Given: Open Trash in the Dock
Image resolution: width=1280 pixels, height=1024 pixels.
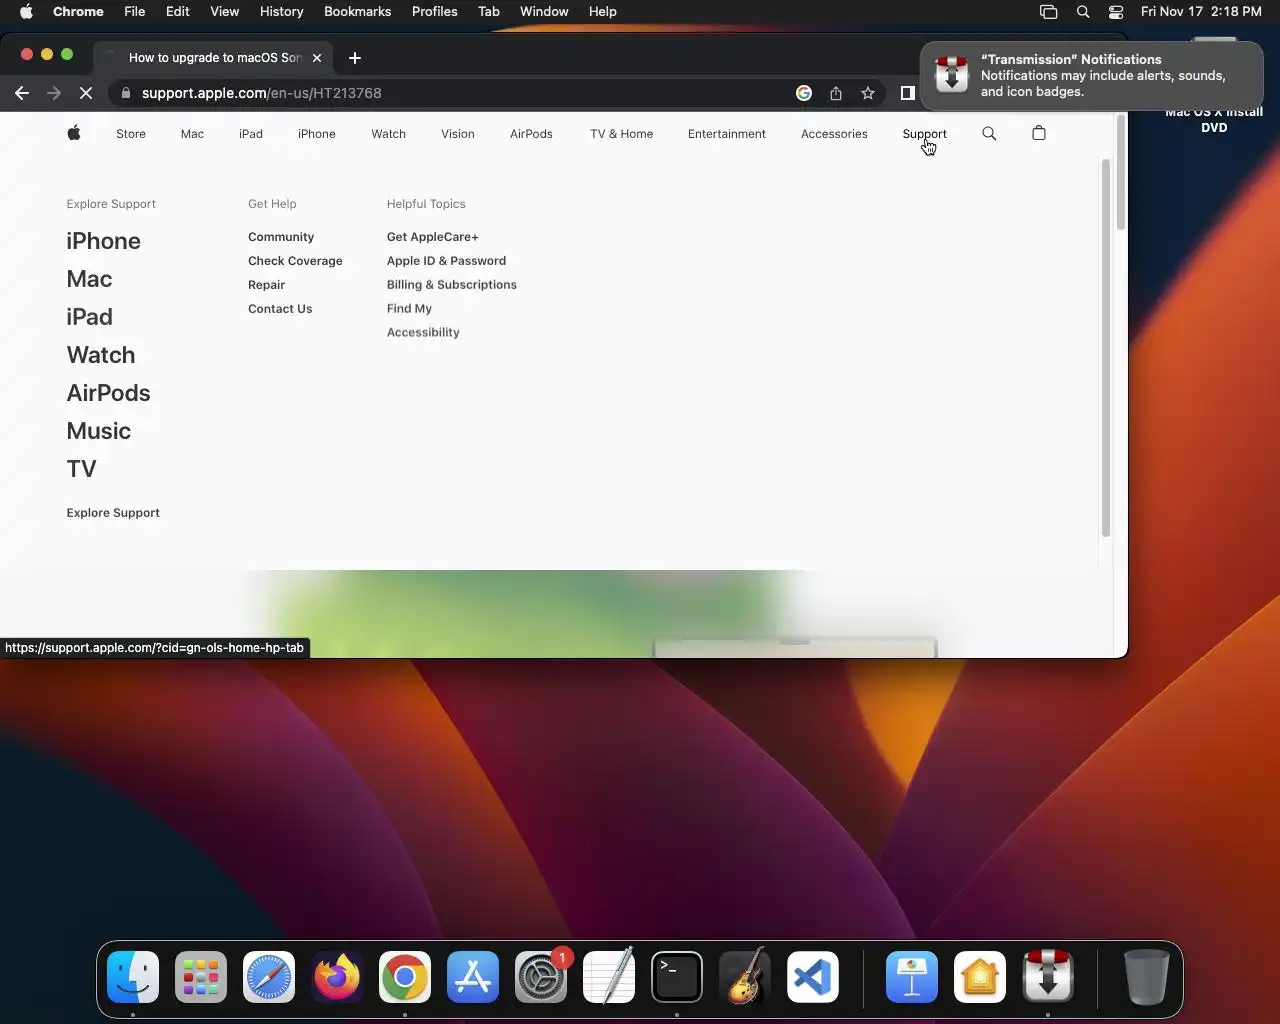Looking at the screenshot, I should click(x=1146, y=977).
